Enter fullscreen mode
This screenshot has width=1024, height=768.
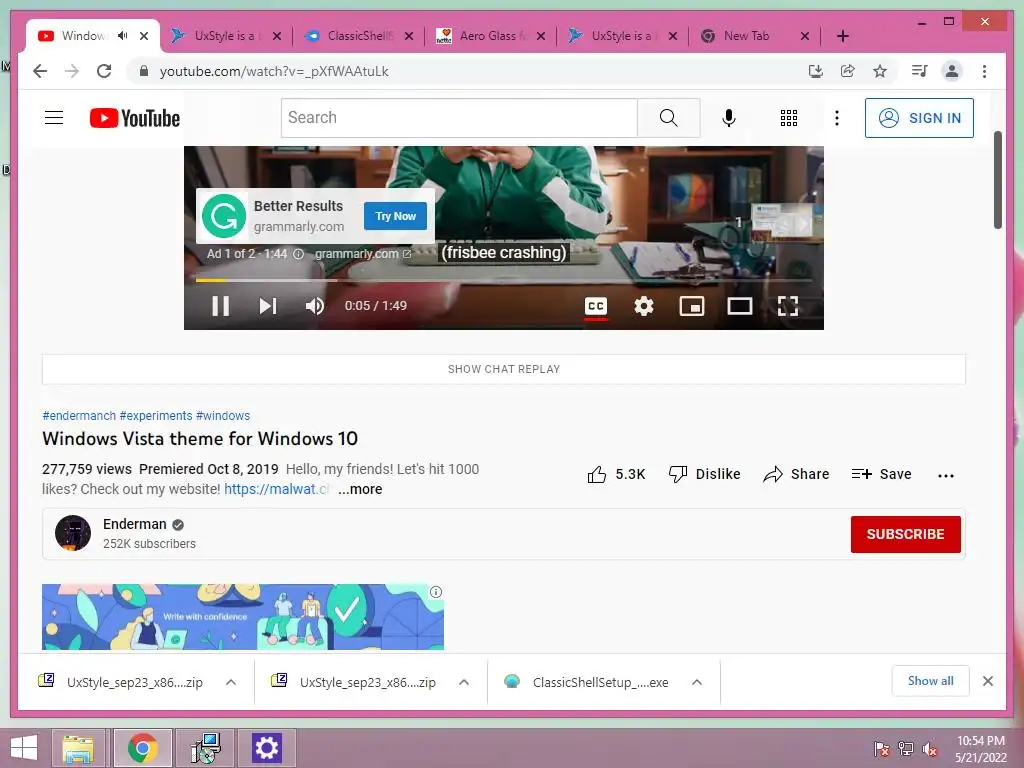[x=788, y=306]
